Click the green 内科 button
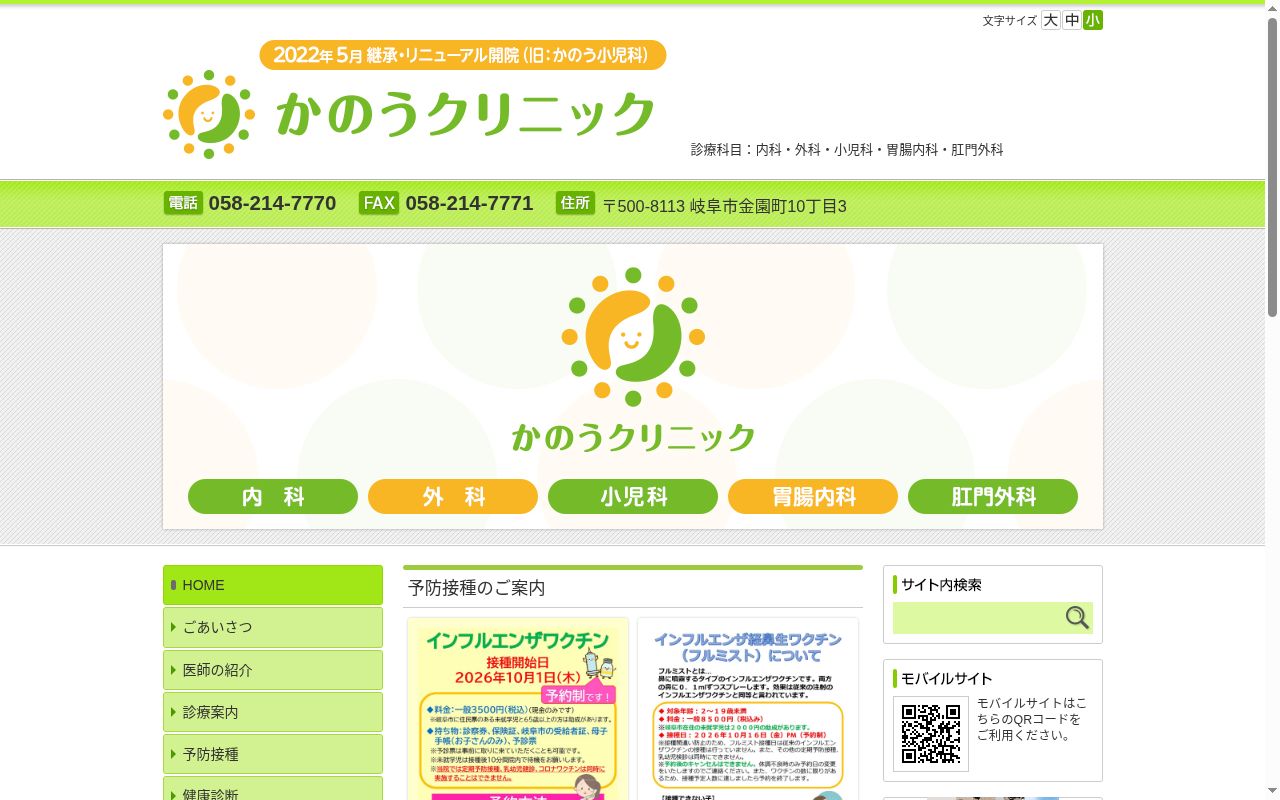Viewport: 1280px width, 800px height. coord(273,497)
